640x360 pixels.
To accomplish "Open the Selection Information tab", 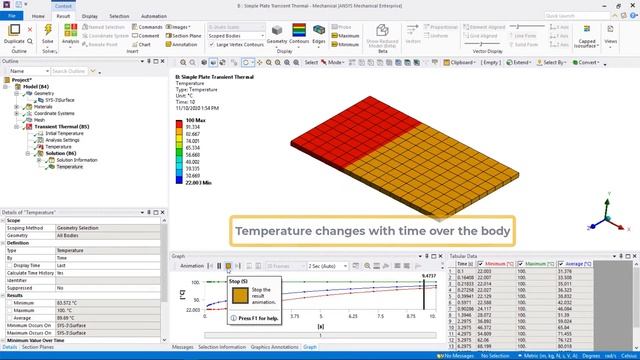I will click(222, 347).
